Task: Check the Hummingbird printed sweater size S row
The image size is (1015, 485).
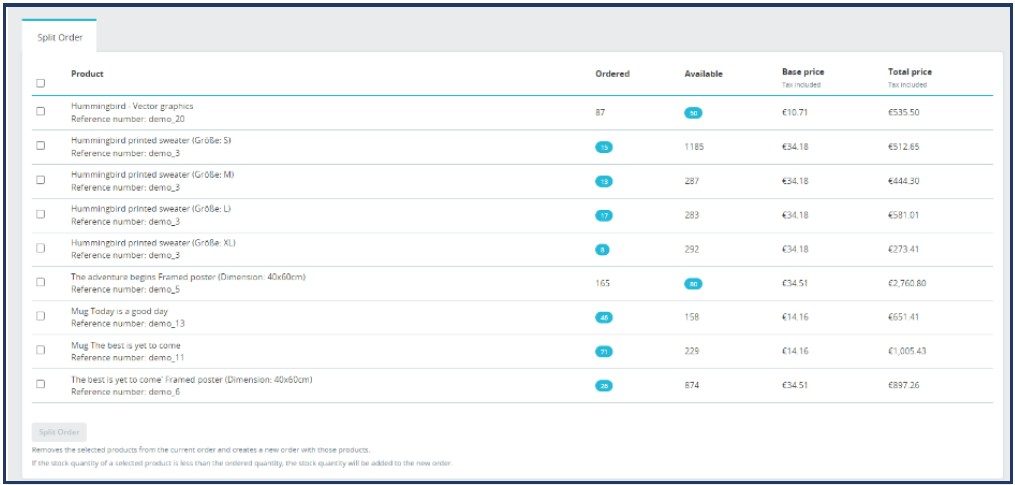Action: [x=41, y=146]
